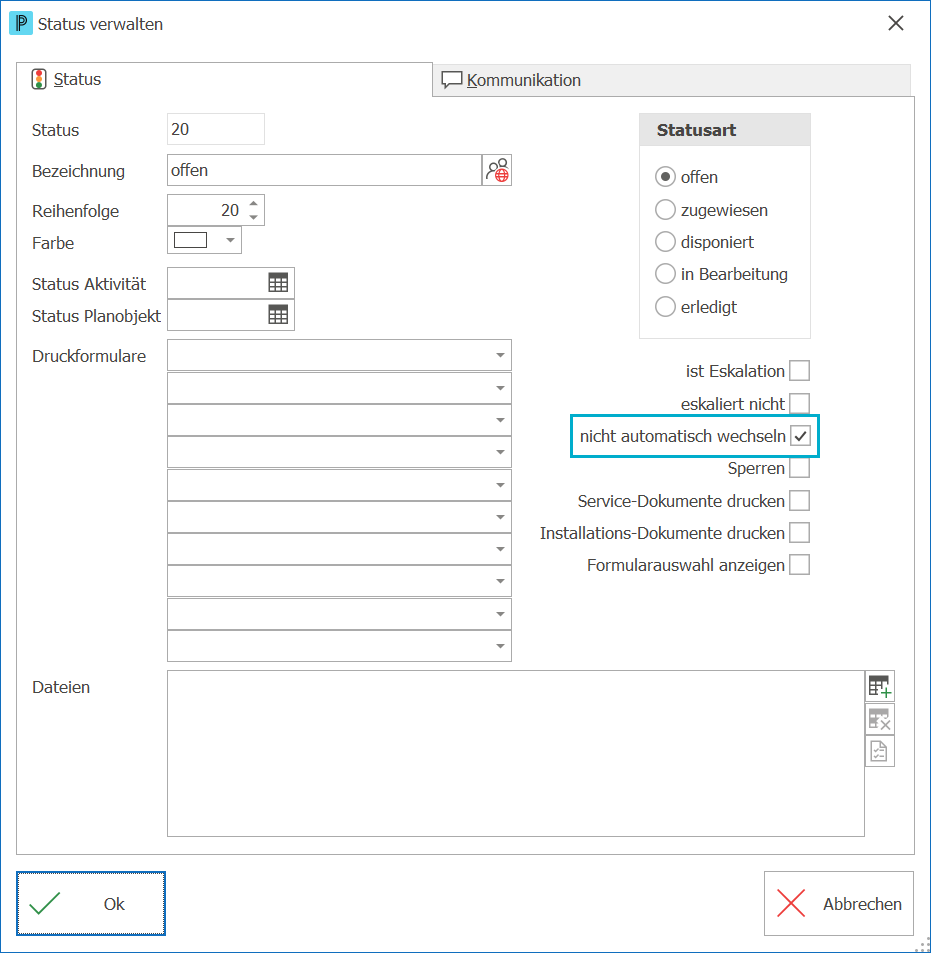The image size is (931, 953).
Task: Confirm with the Ok button
Action: click(x=91, y=903)
